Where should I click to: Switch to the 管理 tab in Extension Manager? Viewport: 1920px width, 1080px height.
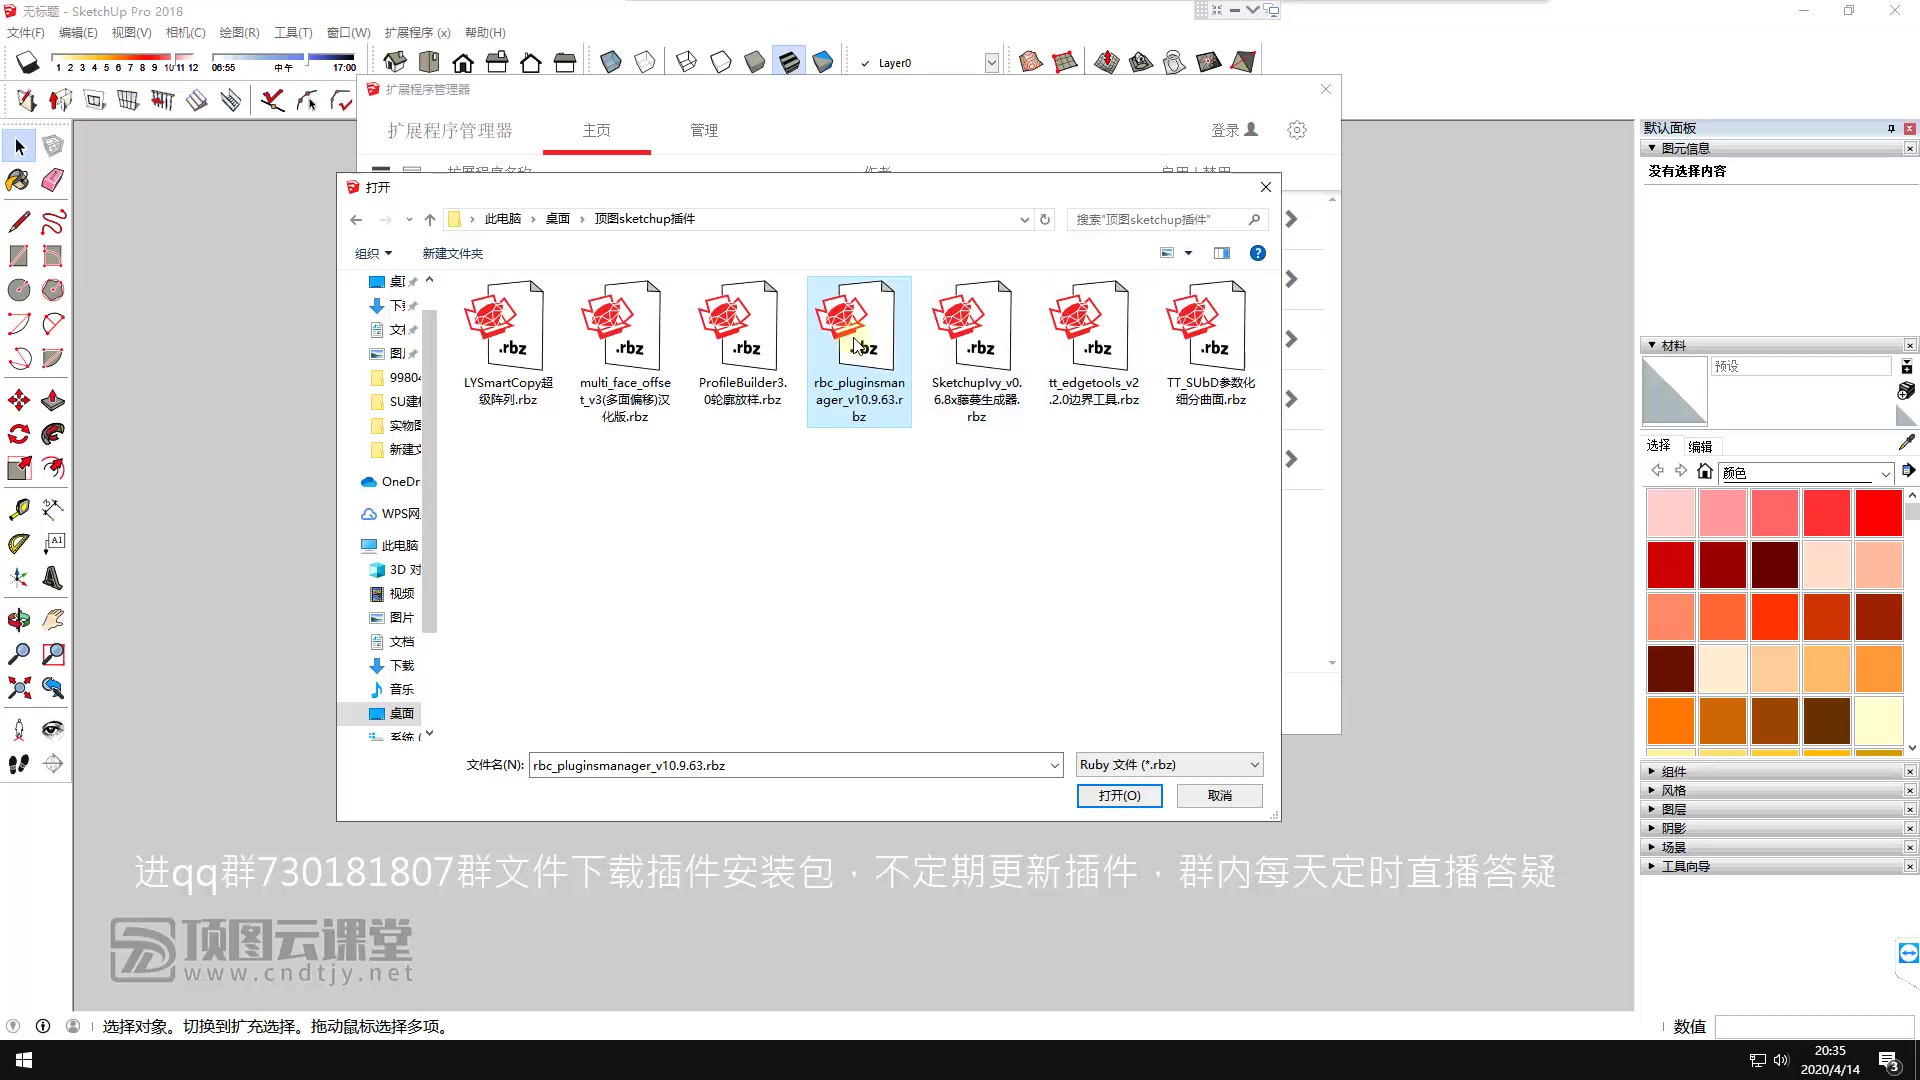[704, 130]
